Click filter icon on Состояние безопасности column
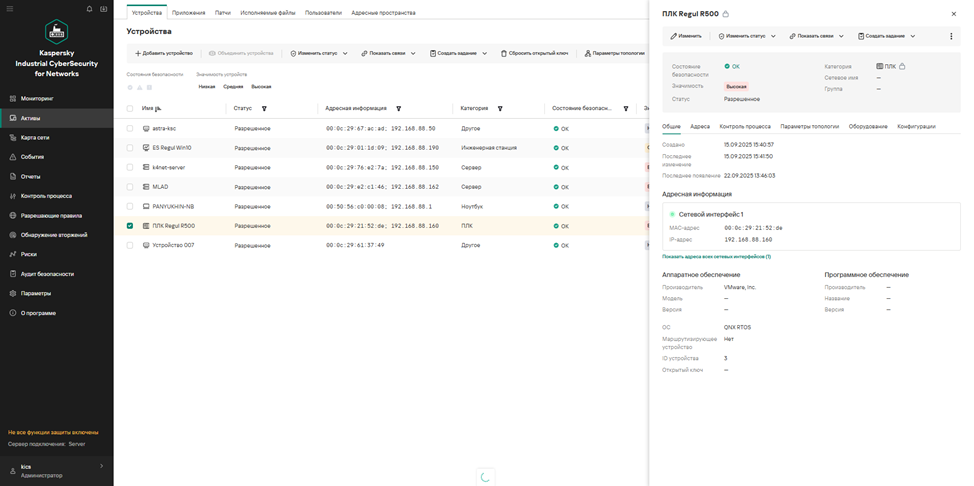Screen dimensions: 974x486 pos(626,108)
